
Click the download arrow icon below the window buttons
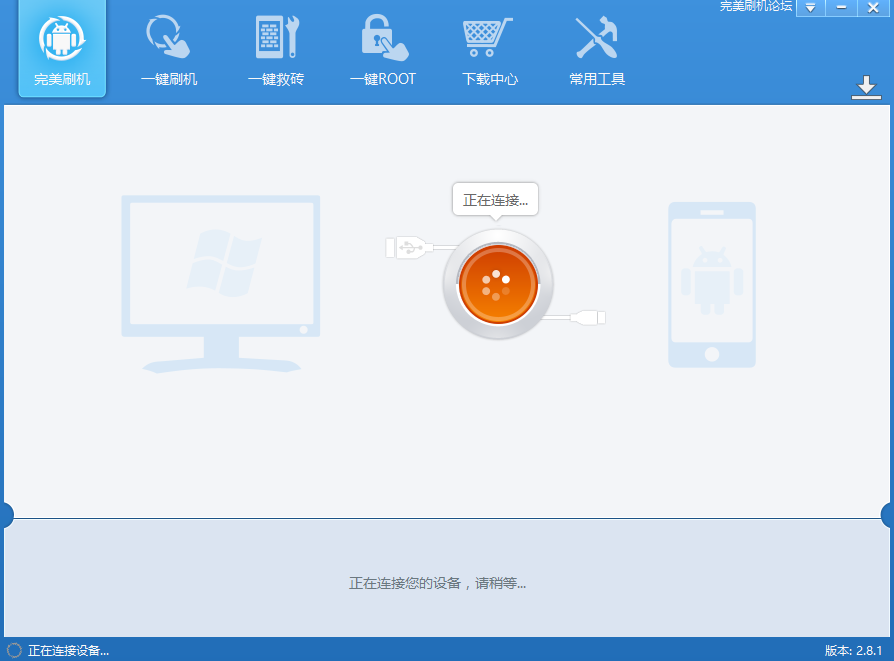866,87
